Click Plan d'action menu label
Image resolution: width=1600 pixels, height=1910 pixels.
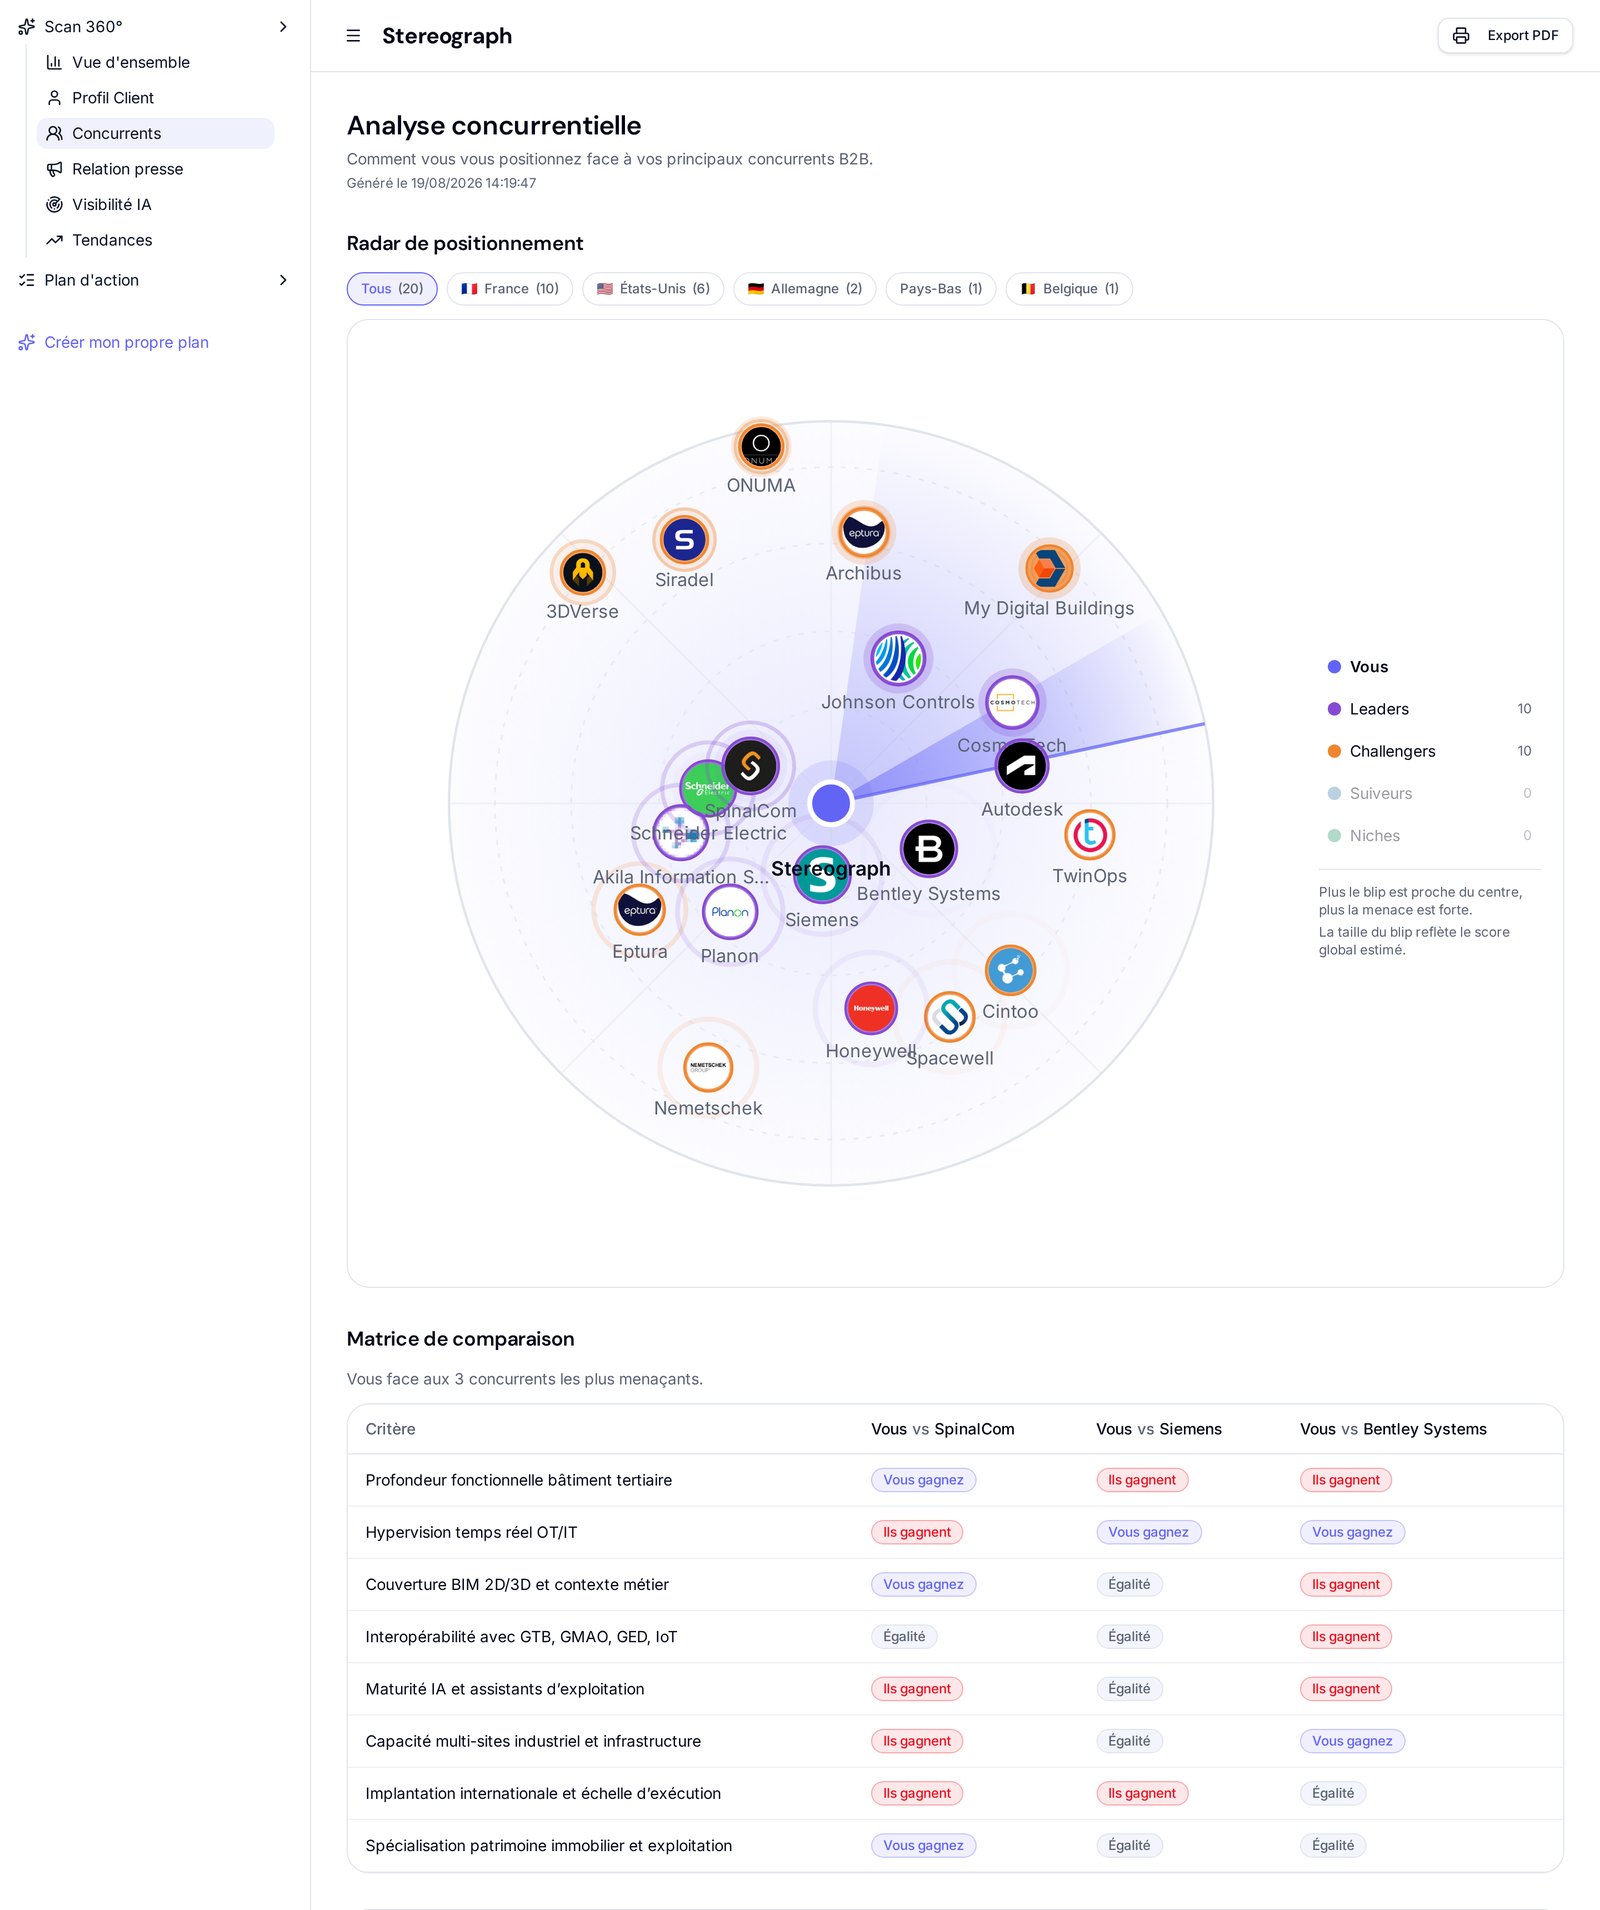[92, 280]
